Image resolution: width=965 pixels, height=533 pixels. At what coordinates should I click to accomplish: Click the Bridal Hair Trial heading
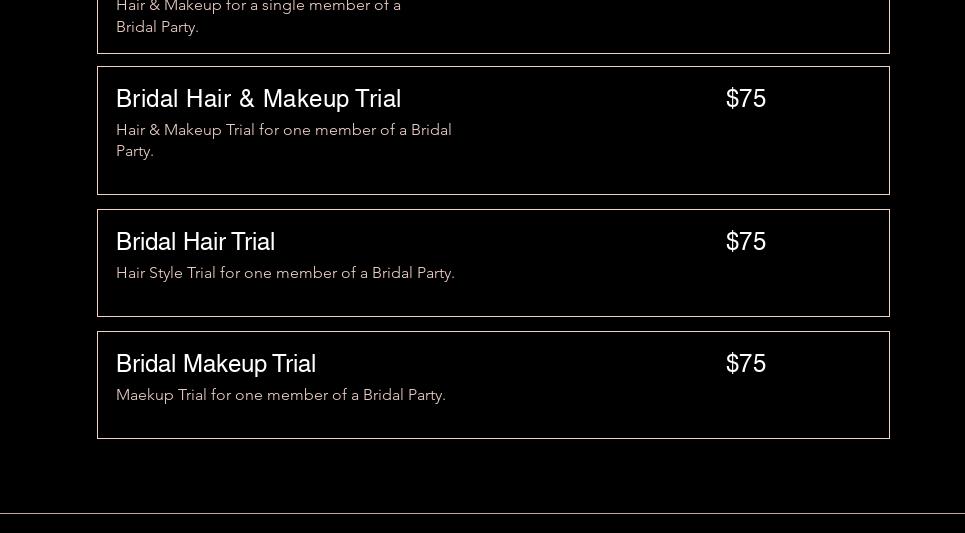click(195, 242)
